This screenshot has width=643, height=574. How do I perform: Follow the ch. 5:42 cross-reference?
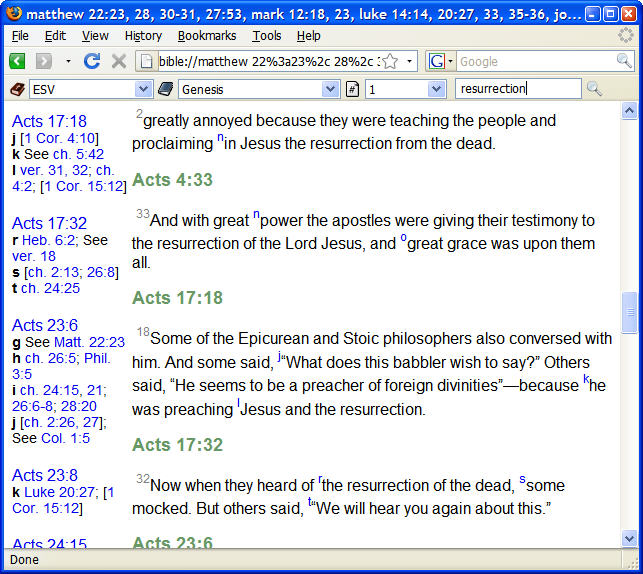point(78,154)
